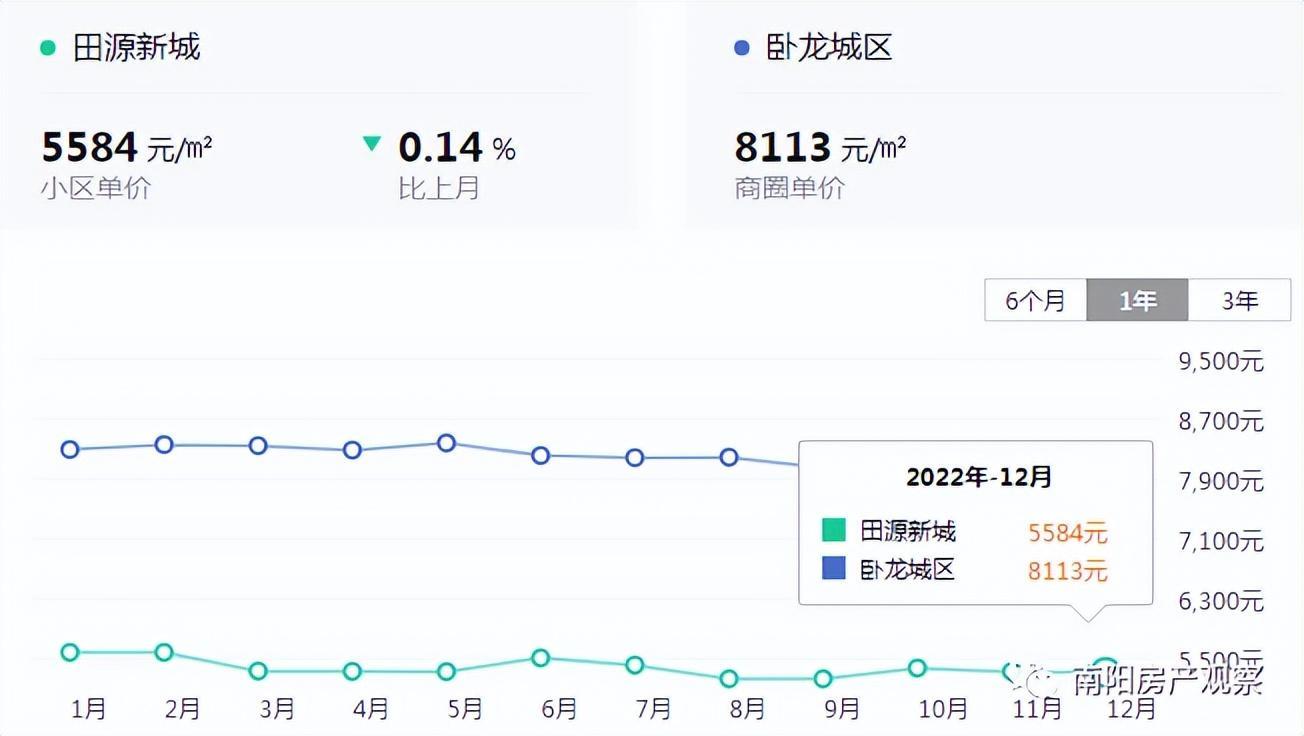Viewport: 1304px width, 736px height.
Task: Select 卧龙城区 data point for 1月
Action: tap(70, 449)
